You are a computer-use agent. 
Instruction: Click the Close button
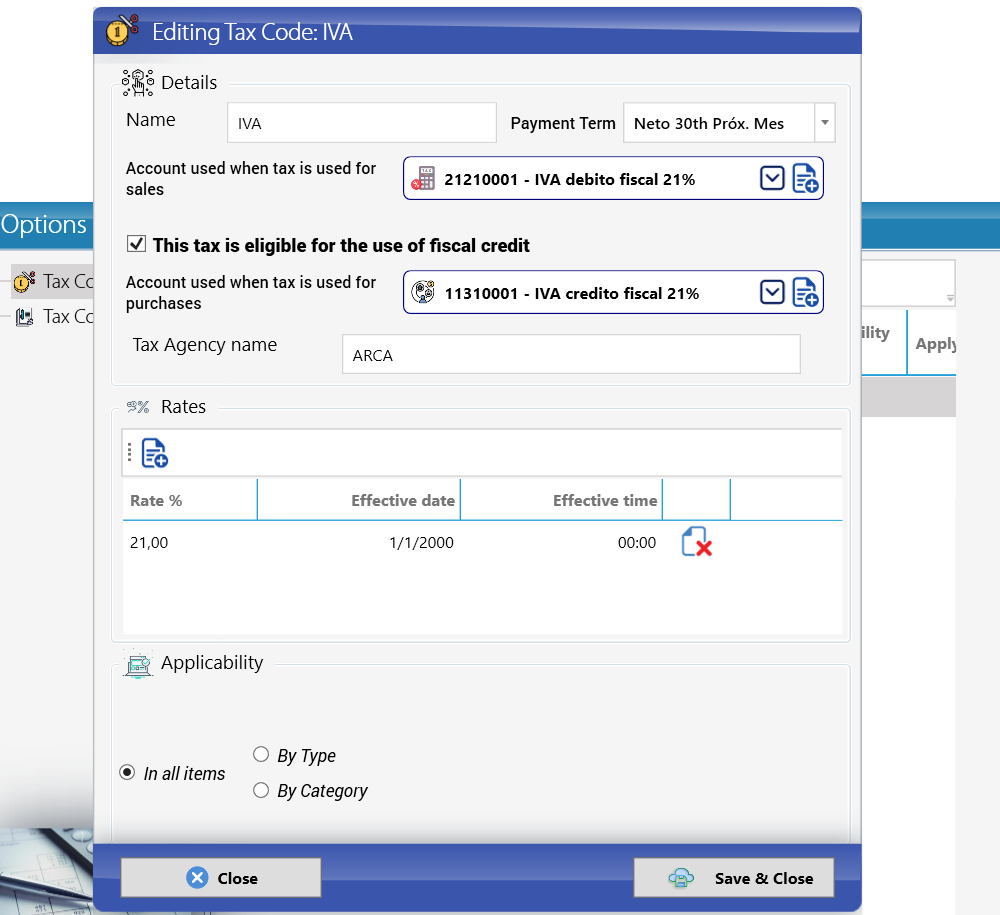[x=221, y=878]
